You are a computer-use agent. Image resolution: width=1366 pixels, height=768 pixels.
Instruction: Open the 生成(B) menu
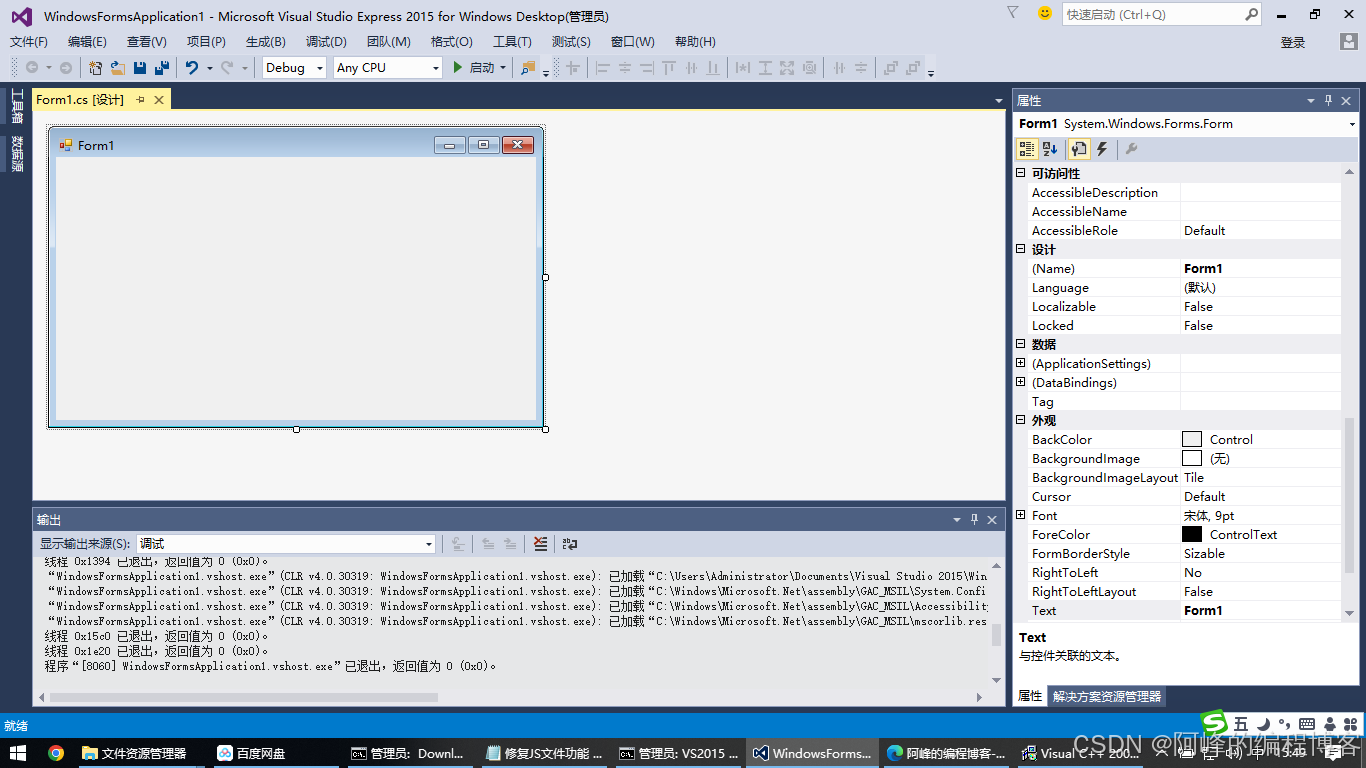[266, 41]
